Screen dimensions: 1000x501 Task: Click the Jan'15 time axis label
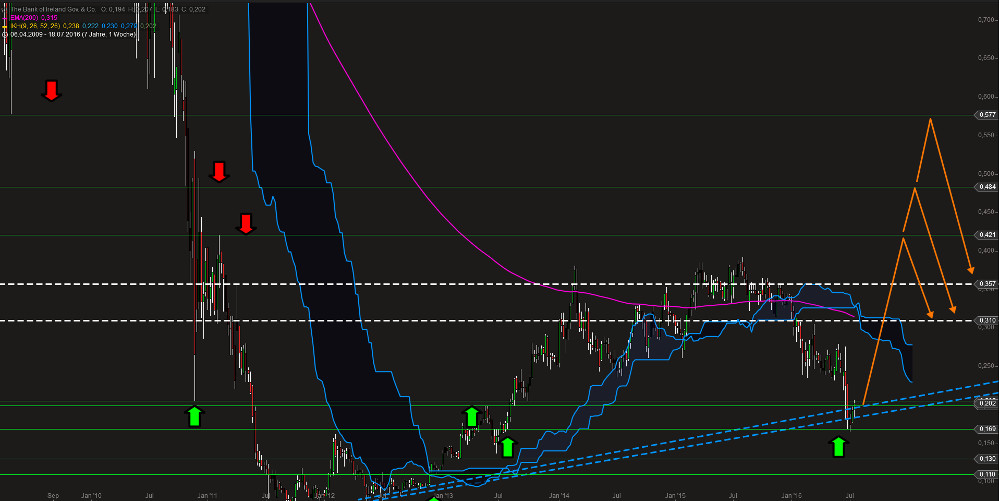[x=675, y=495]
